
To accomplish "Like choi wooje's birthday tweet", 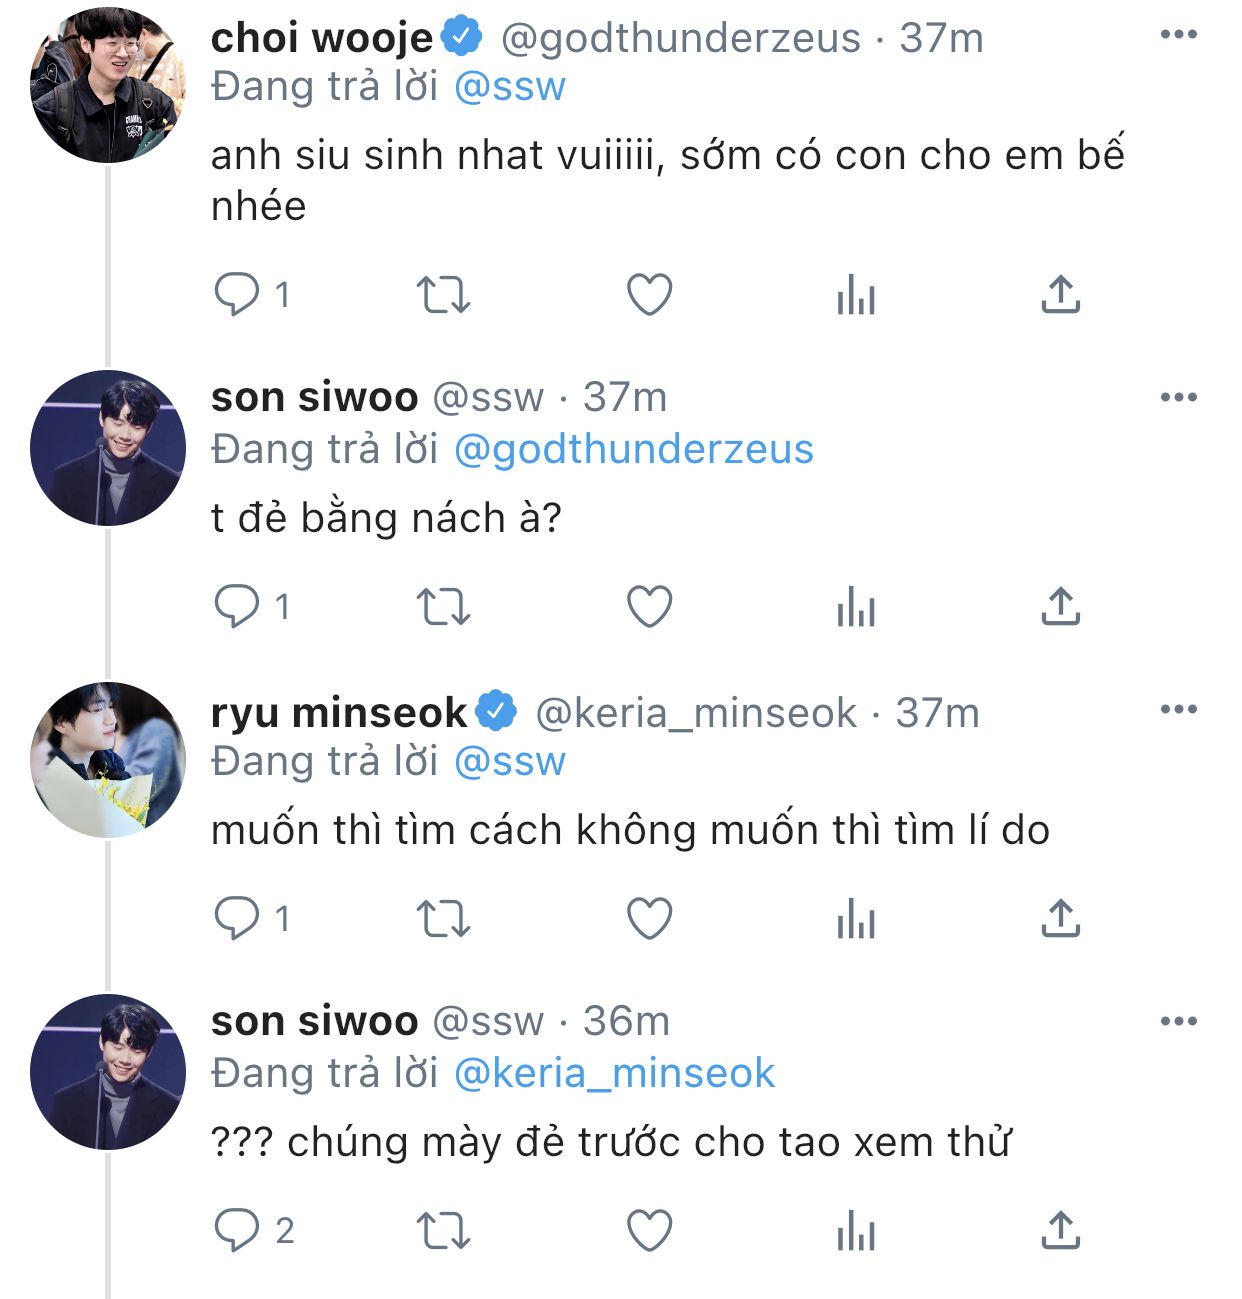I will (649, 295).
